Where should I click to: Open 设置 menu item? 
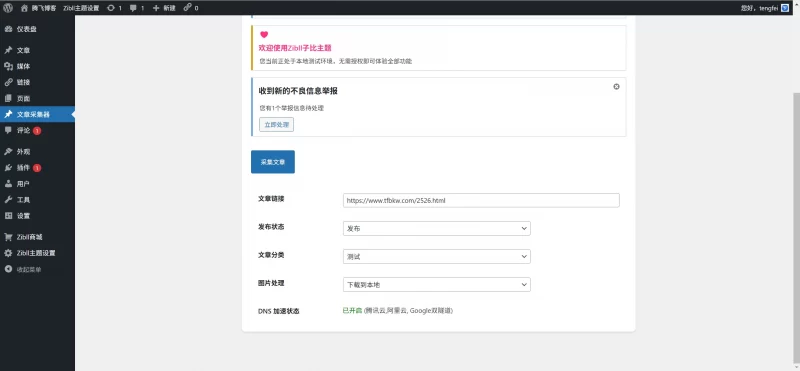coord(37,216)
